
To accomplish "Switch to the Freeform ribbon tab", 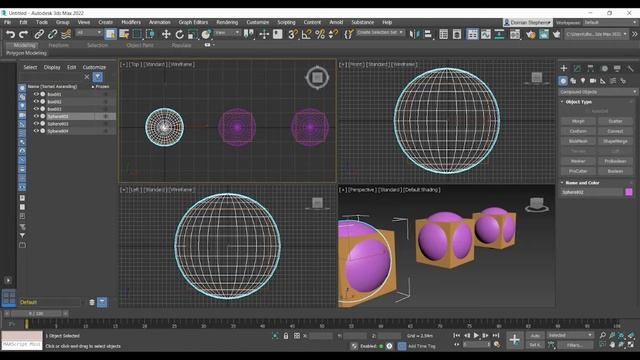I will point(59,45).
